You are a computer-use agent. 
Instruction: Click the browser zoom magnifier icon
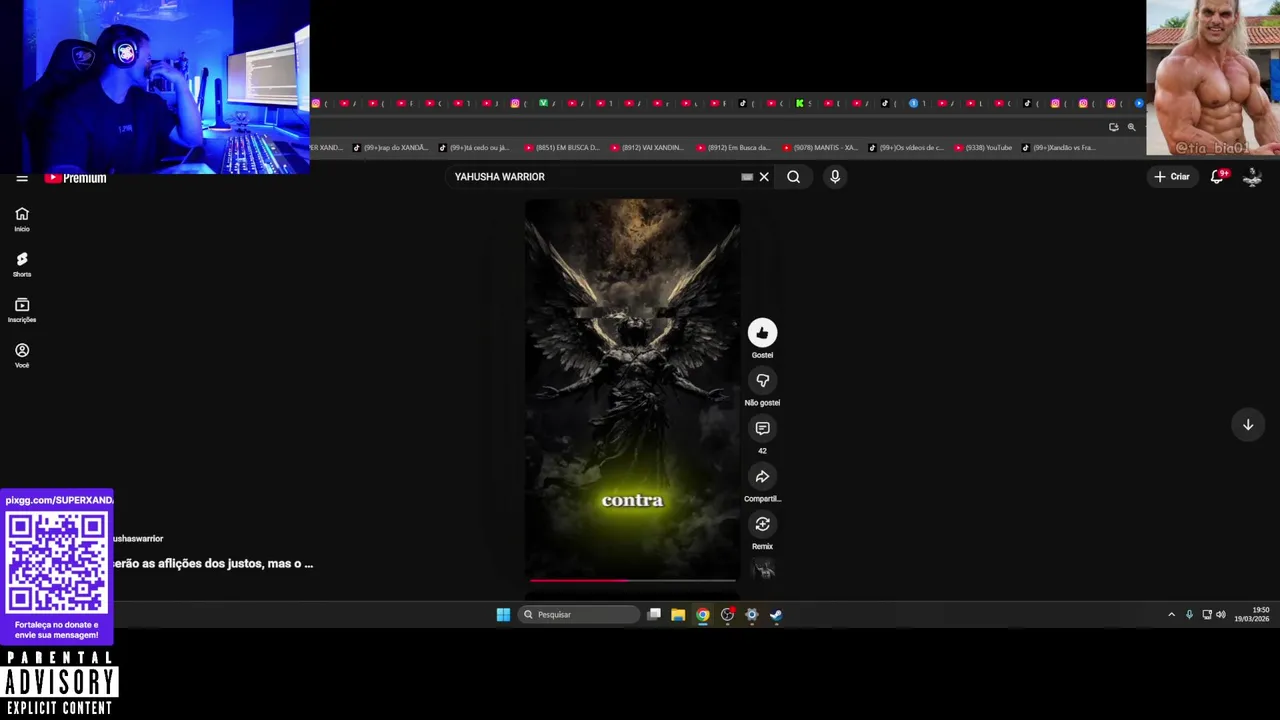point(1131,127)
